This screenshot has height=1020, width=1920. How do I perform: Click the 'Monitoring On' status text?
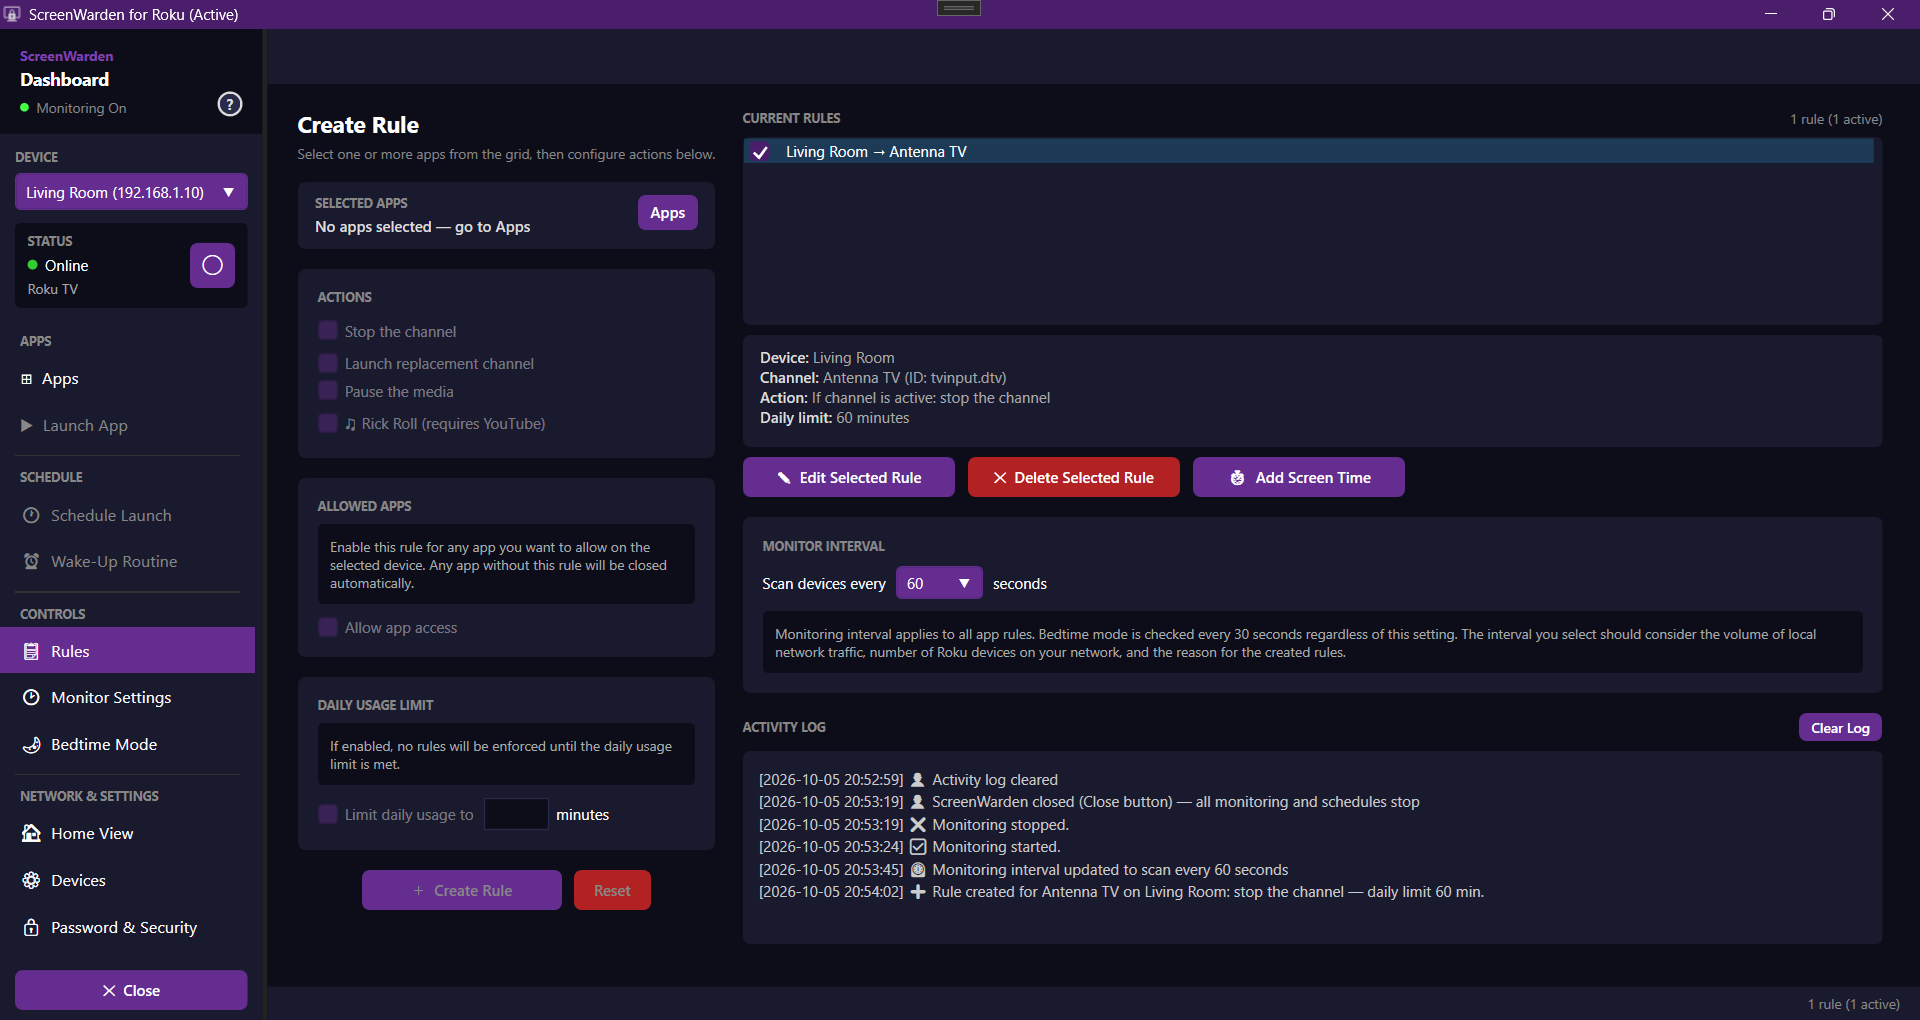[x=81, y=108]
